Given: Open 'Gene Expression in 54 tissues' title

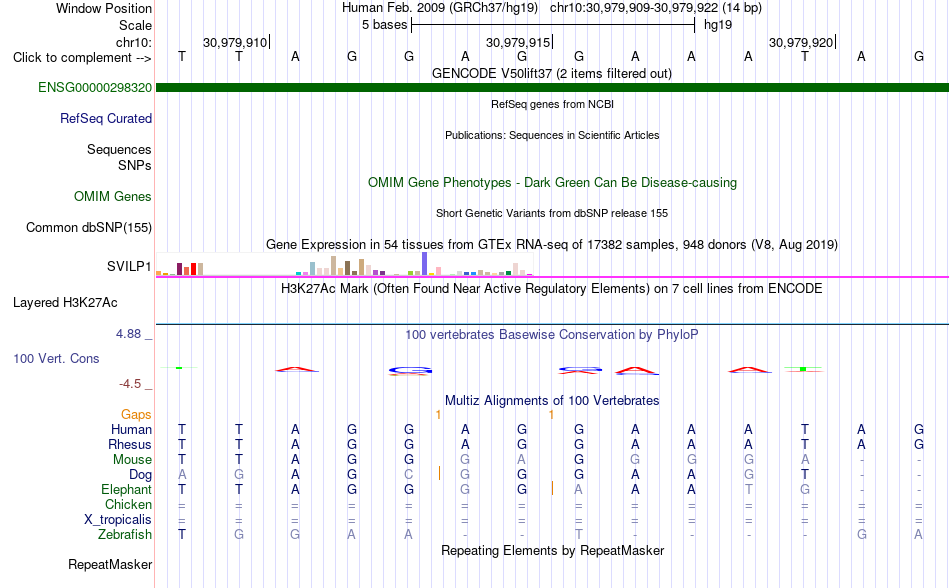Looking at the screenshot, I should 552,245.
